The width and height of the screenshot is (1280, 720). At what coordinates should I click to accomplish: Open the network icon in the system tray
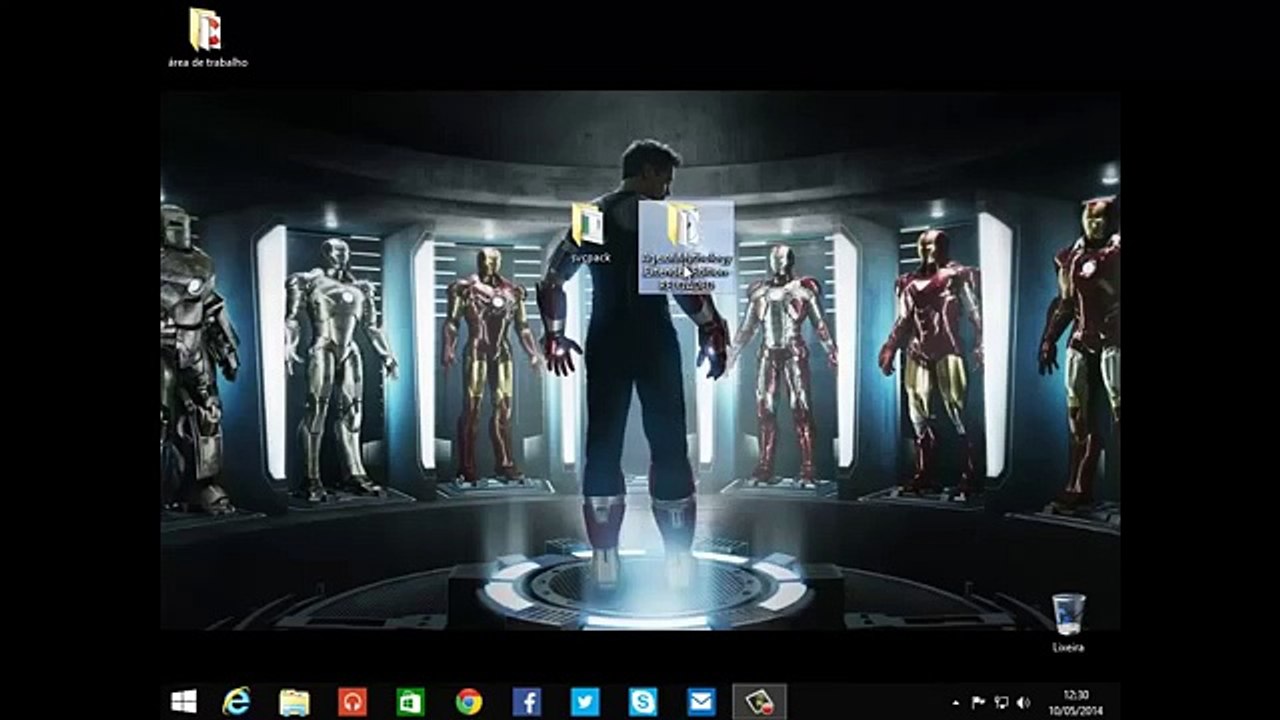coord(1001,702)
